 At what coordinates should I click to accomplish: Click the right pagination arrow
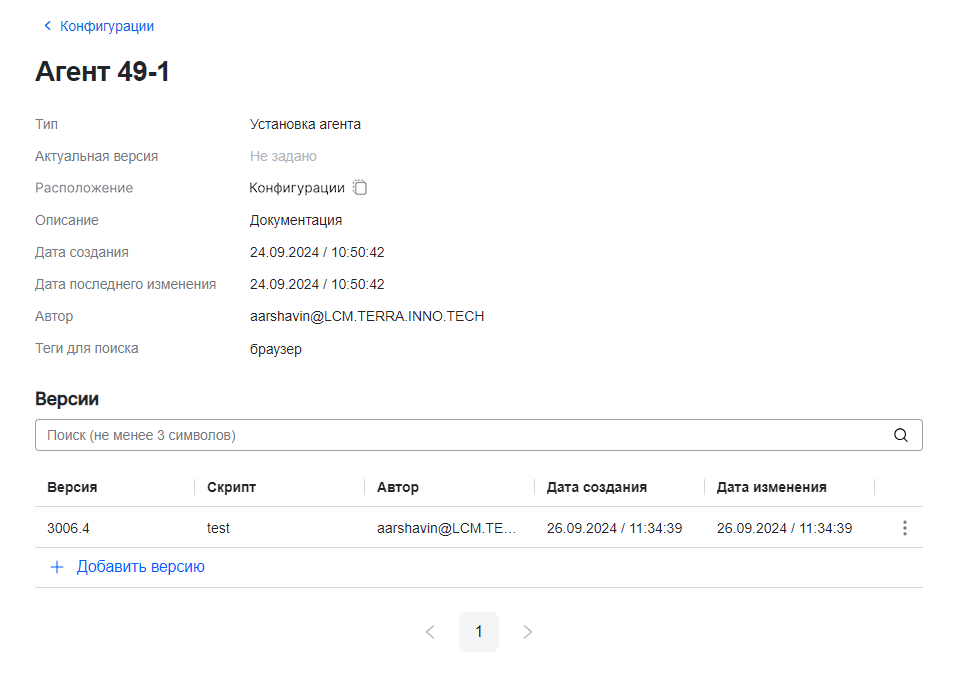pyautogui.click(x=527, y=631)
